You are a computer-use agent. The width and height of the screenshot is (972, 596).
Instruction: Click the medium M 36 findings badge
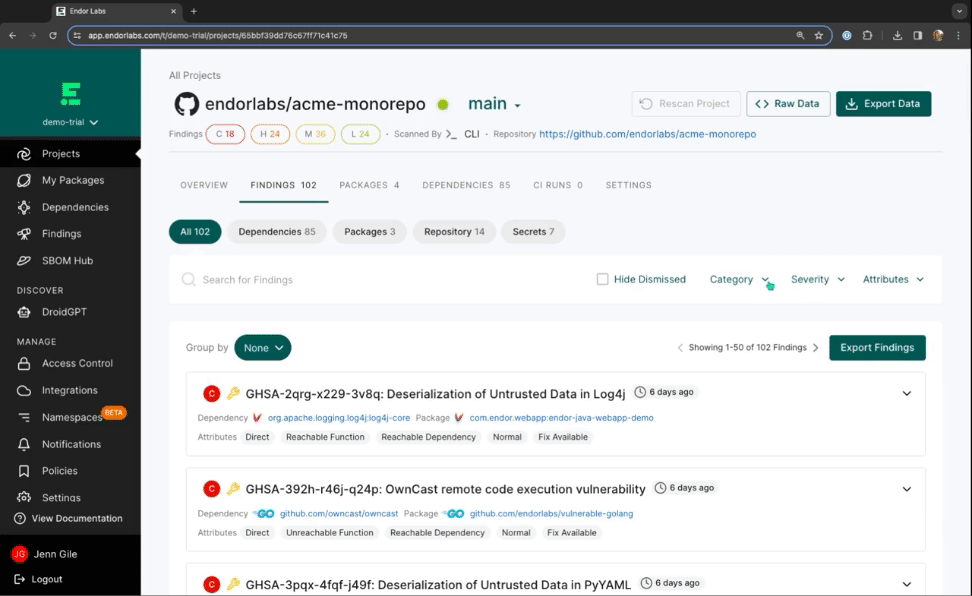[315, 134]
